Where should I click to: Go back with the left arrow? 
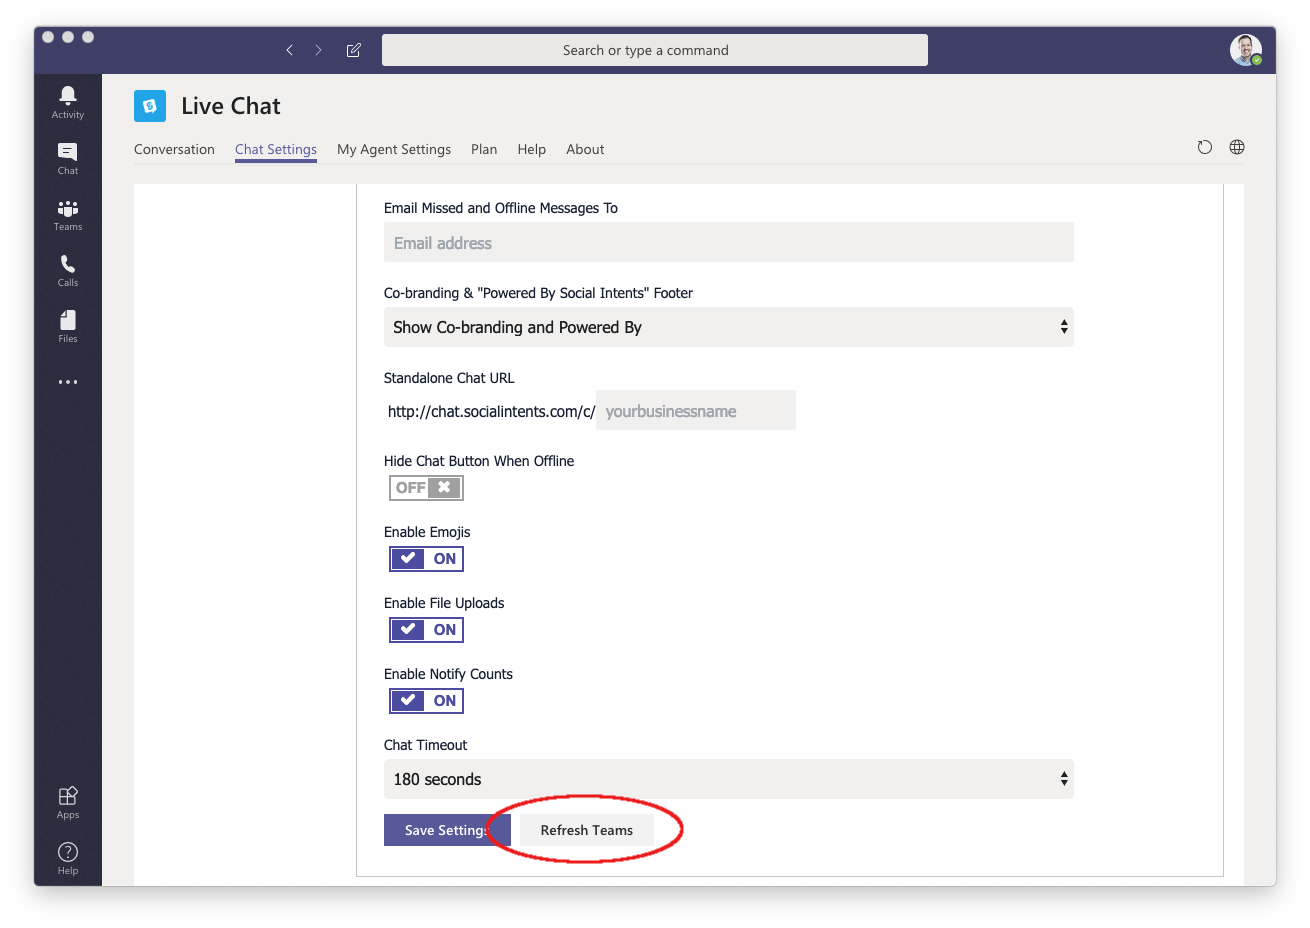pos(290,50)
